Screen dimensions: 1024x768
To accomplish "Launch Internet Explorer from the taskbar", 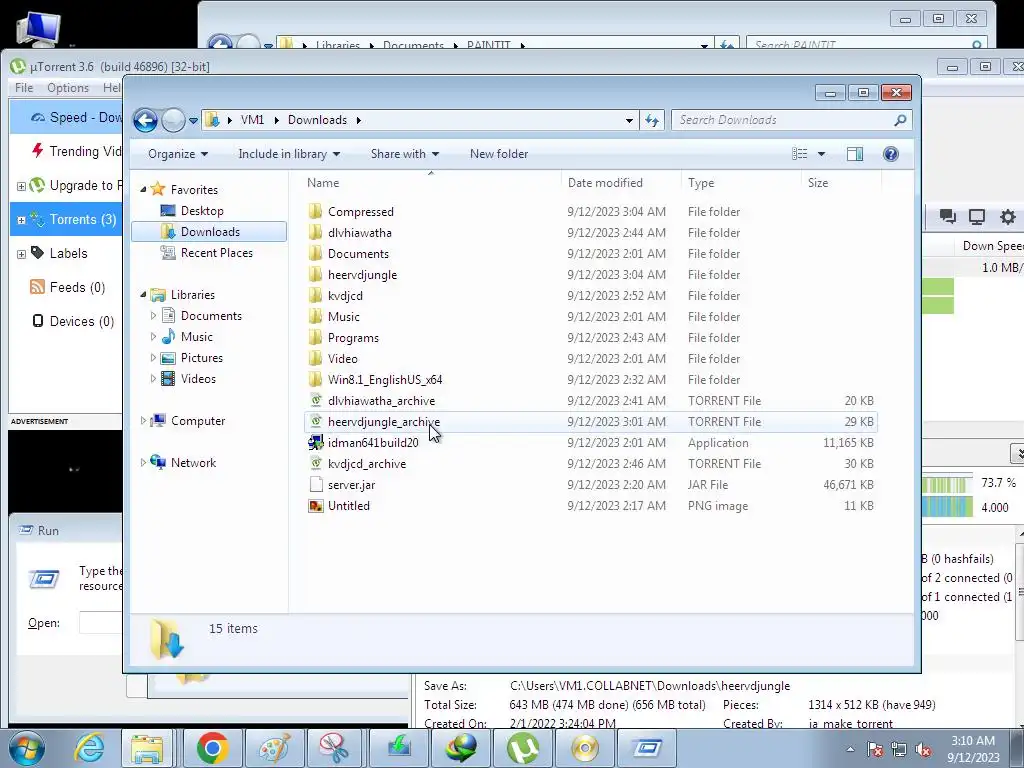I will (89, 748).
